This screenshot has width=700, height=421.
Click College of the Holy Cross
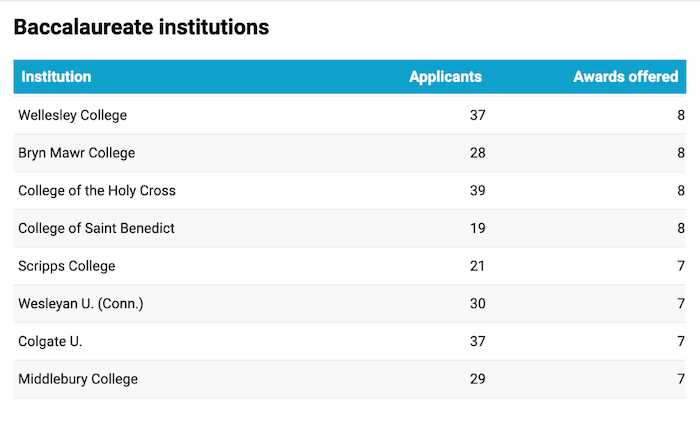point(97,190)
